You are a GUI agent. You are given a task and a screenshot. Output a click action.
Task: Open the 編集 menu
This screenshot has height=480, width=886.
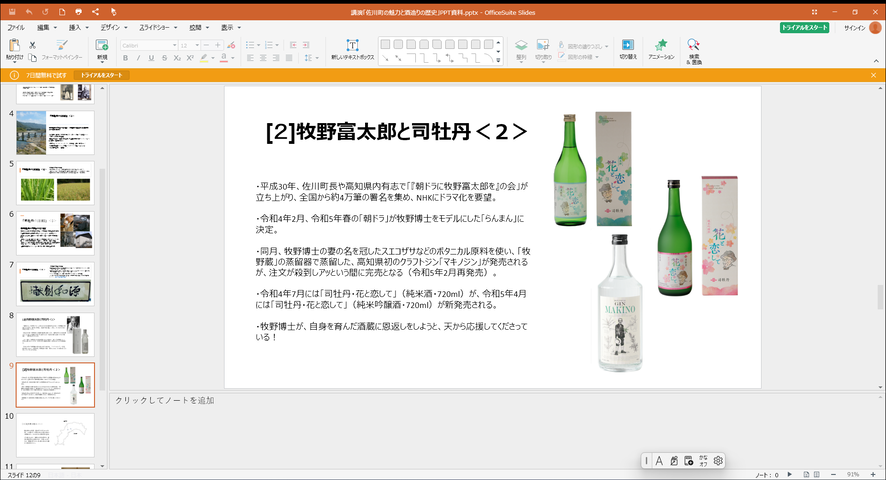click(46, 27)
